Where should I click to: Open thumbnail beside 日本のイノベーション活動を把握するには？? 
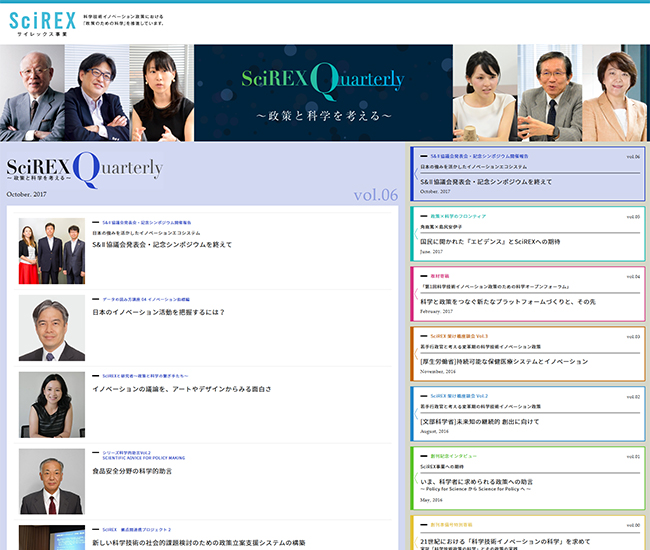52,328
